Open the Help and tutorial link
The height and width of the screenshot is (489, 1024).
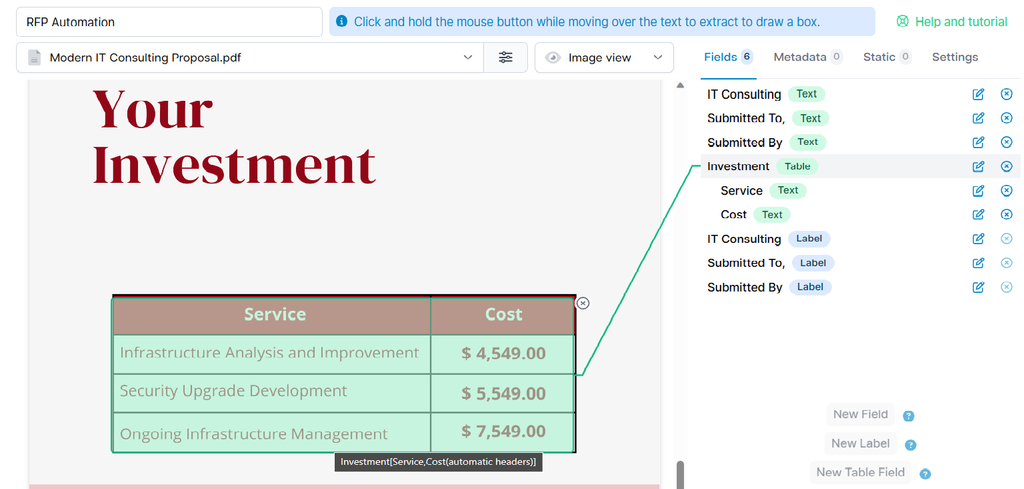[952, 22]
